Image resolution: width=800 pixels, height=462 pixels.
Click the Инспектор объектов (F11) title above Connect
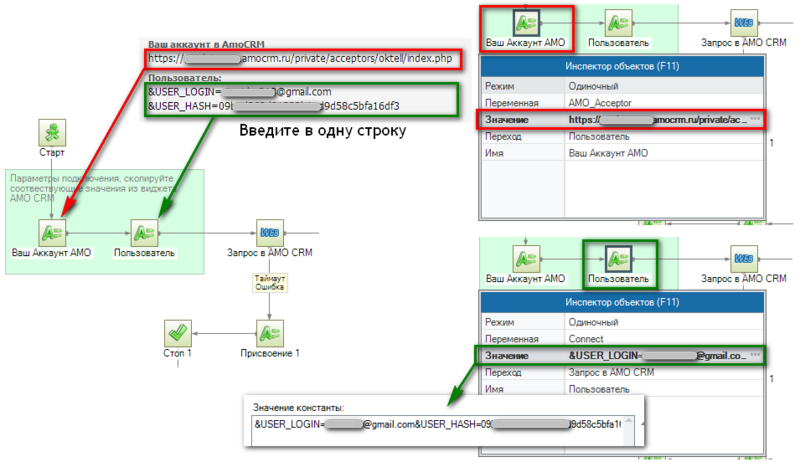point(622,302)
